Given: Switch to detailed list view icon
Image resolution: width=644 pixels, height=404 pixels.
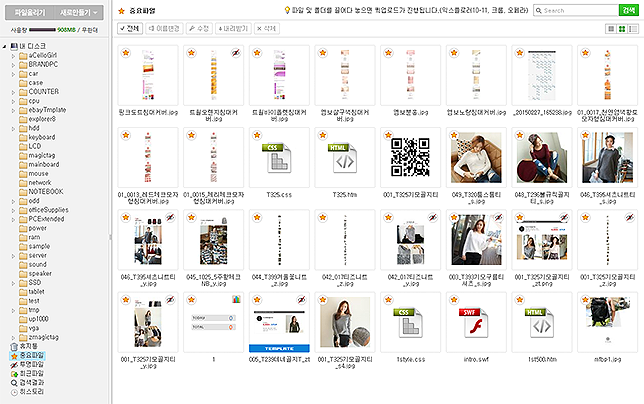Looking at the screenshot, I should coord(633,29).
